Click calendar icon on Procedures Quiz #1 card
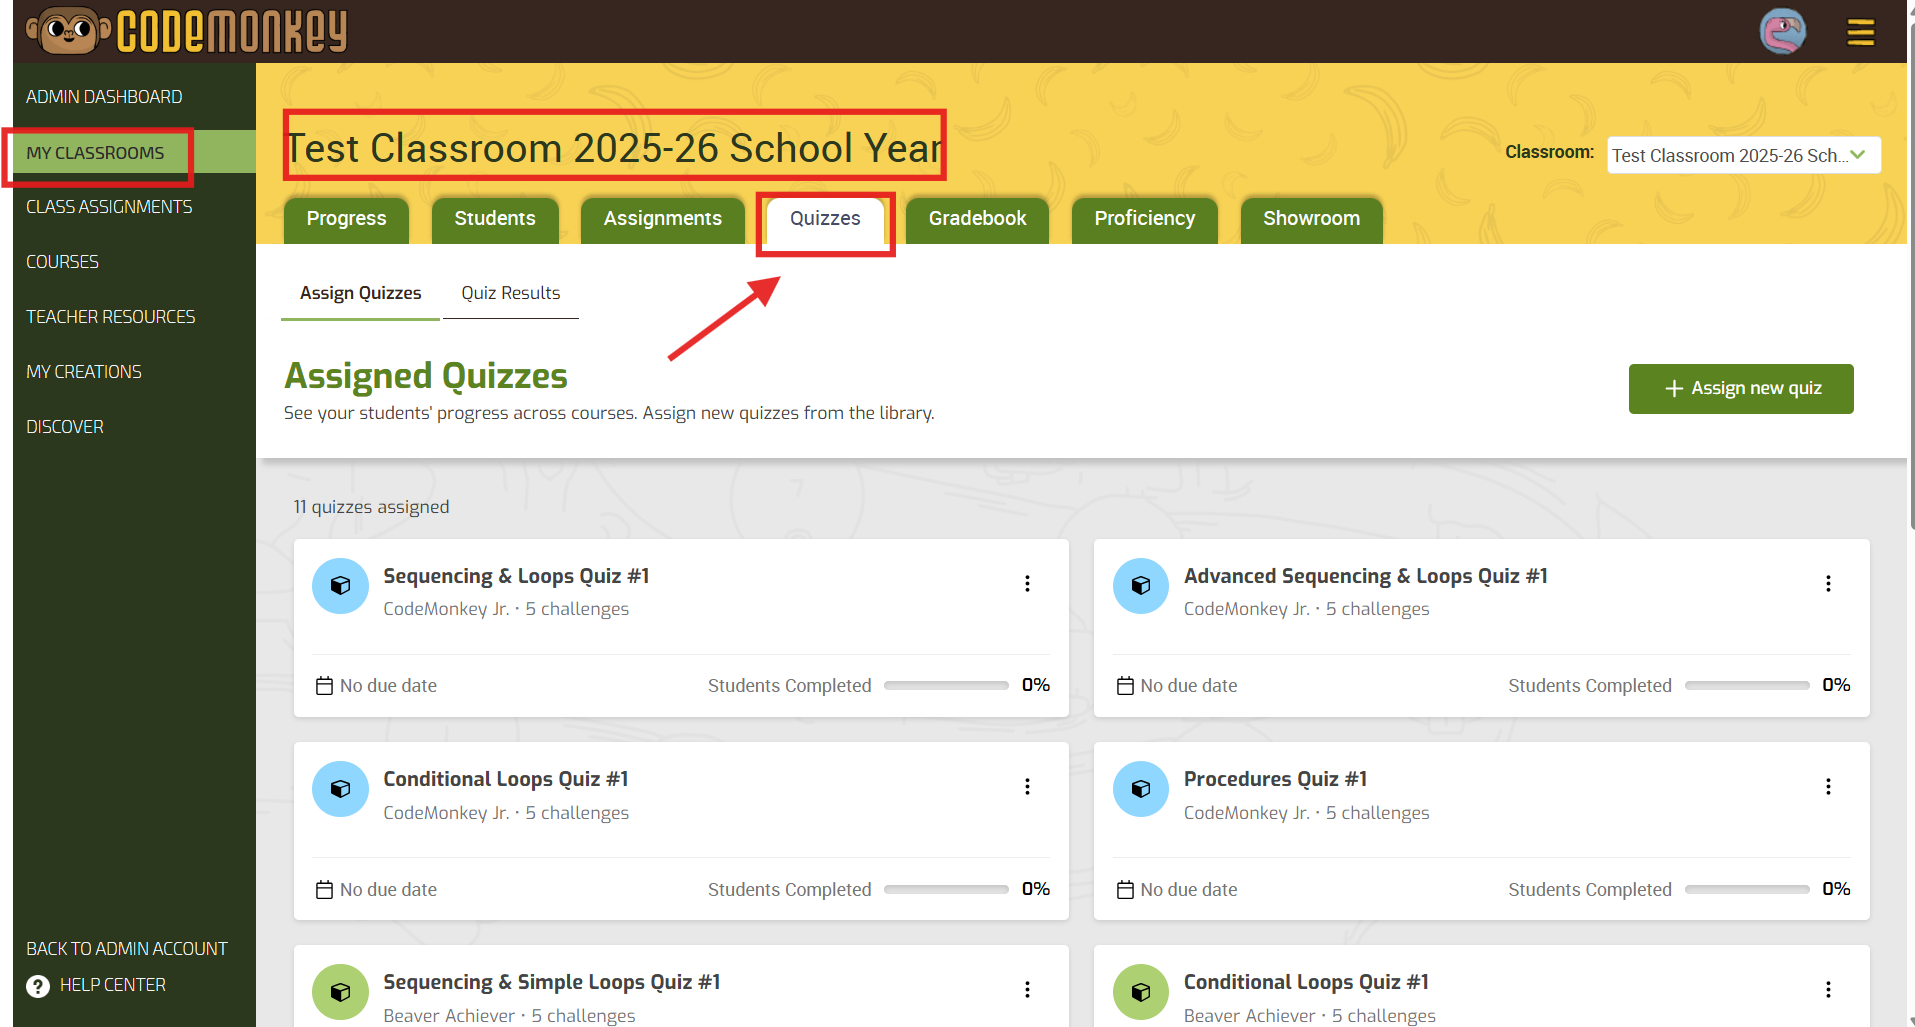1915x1027 pixels. pyautogui.click(x=1125, y=890)
